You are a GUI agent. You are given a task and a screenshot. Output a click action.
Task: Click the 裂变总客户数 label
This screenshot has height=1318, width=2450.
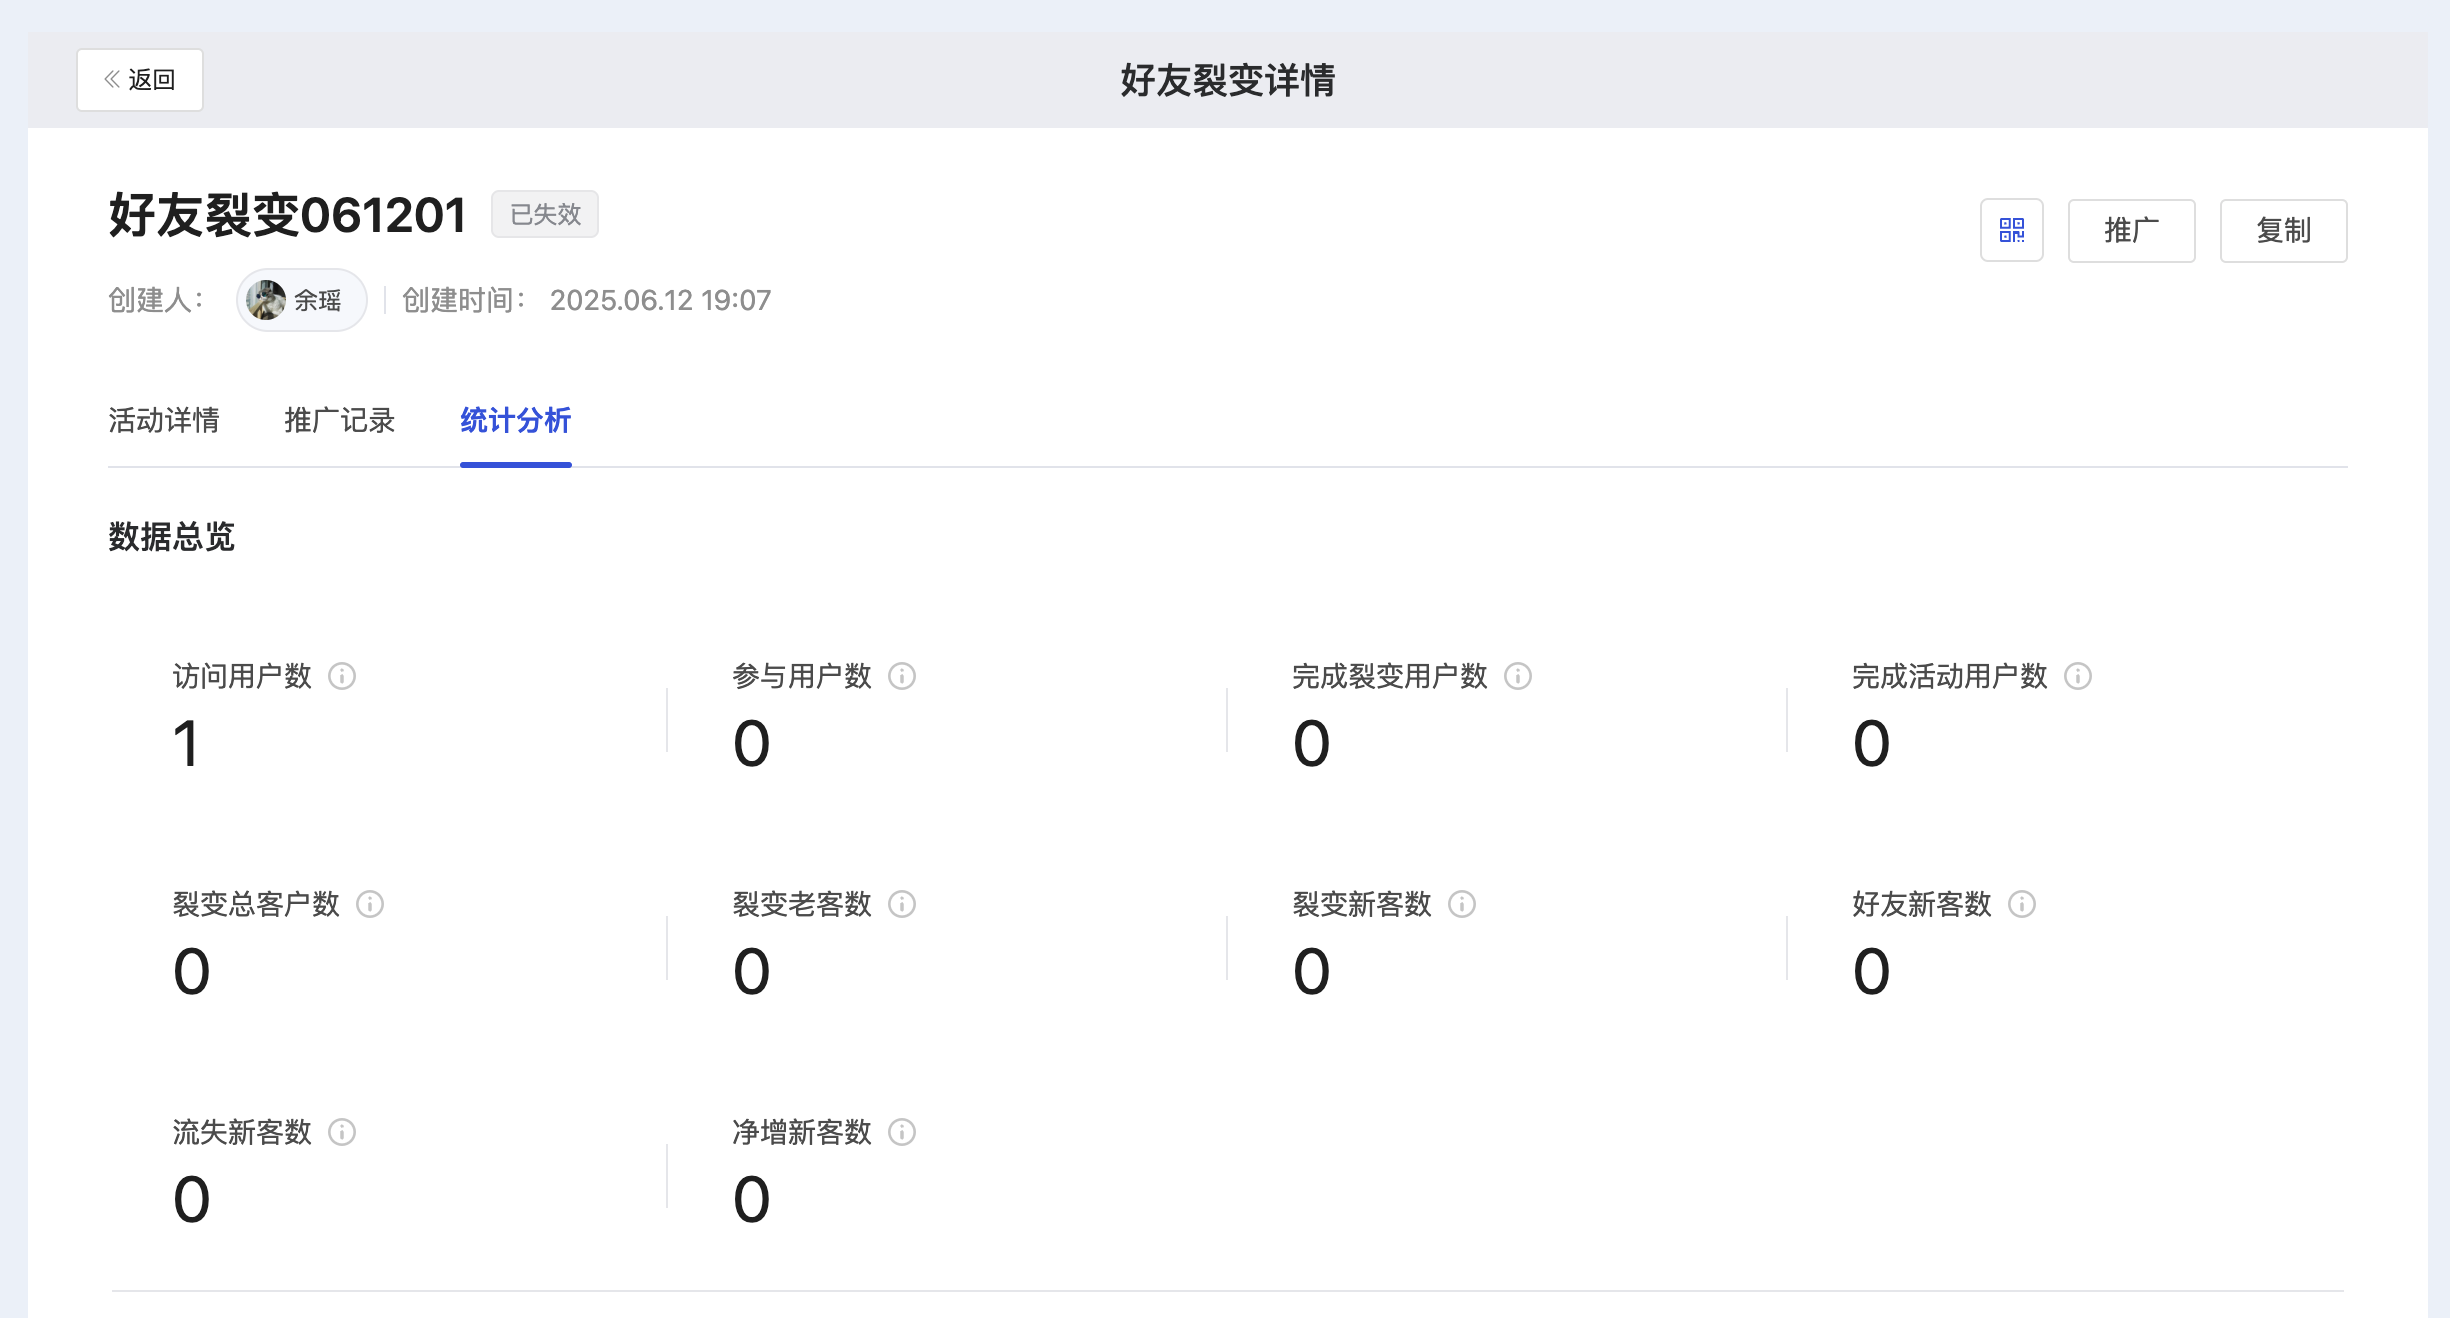256,905
